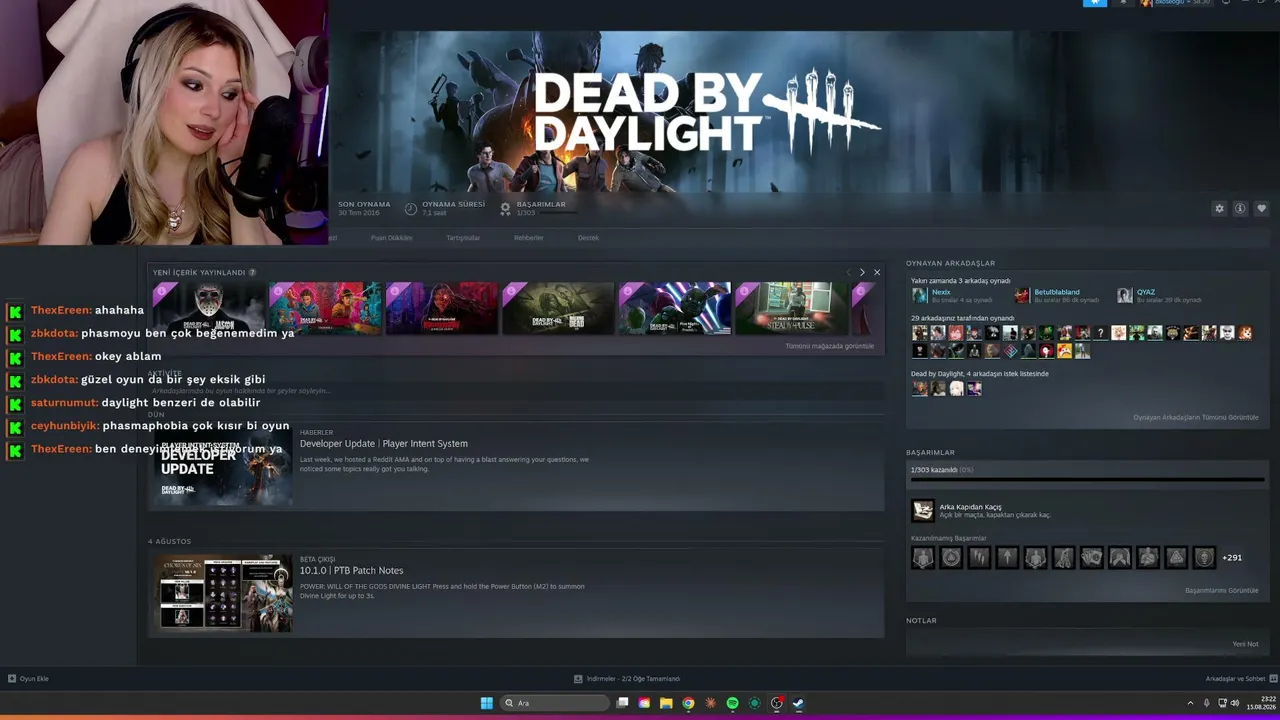The image size is (1280, 720).
Task: Open Google Chrome from taskbar
Action: 688,703
